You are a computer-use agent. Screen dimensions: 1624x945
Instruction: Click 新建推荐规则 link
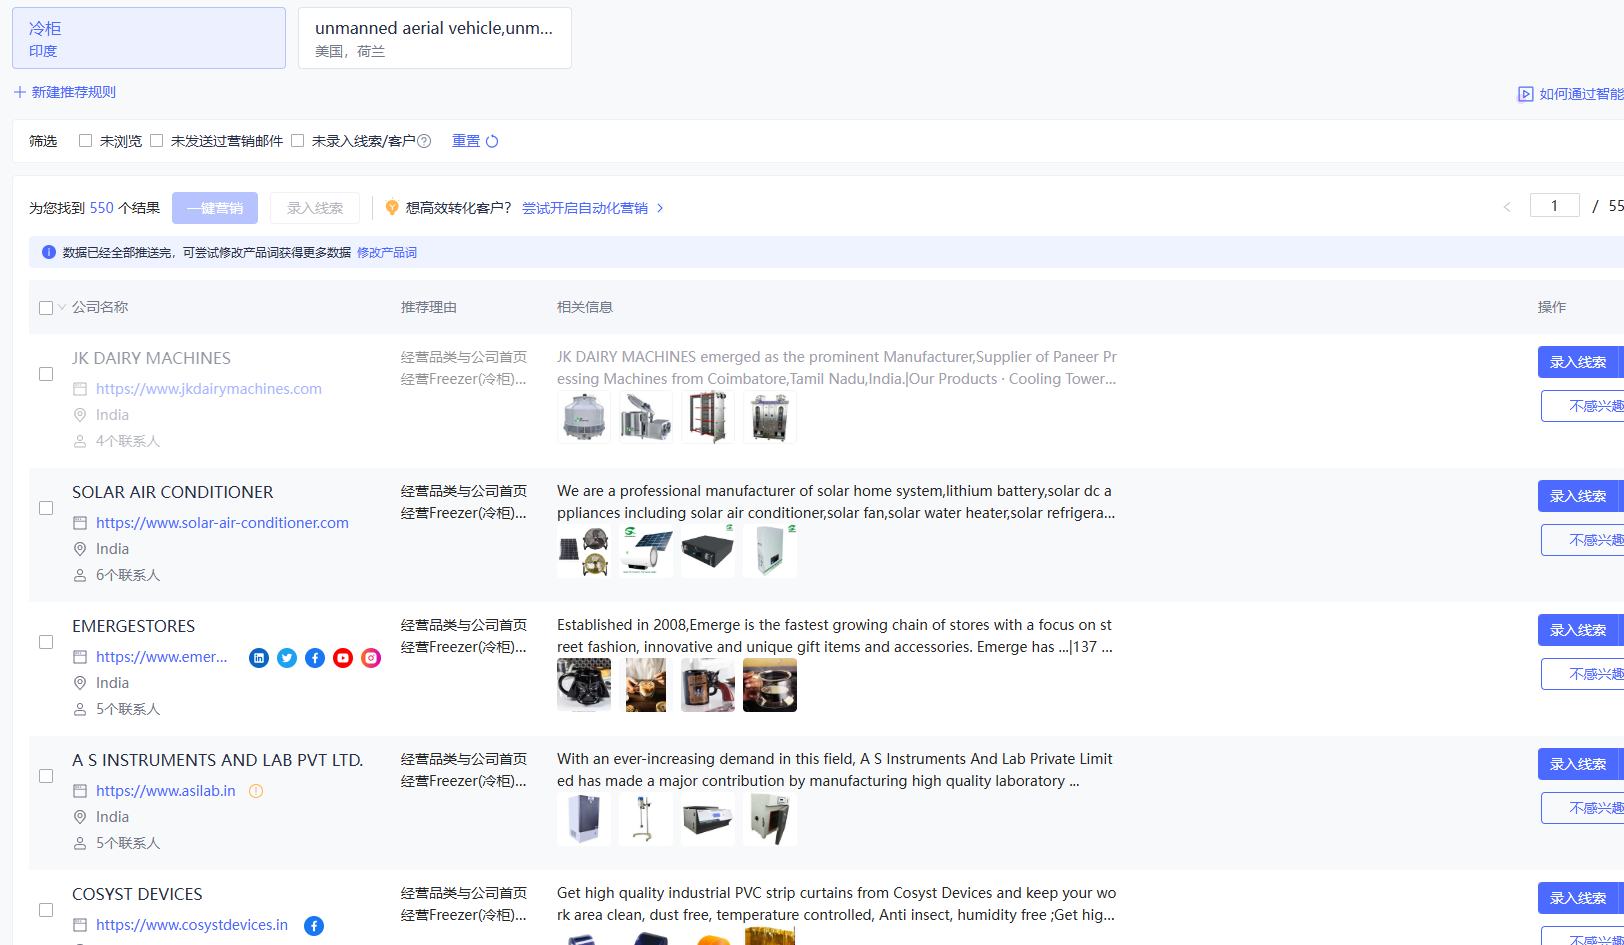pos(65,92)
